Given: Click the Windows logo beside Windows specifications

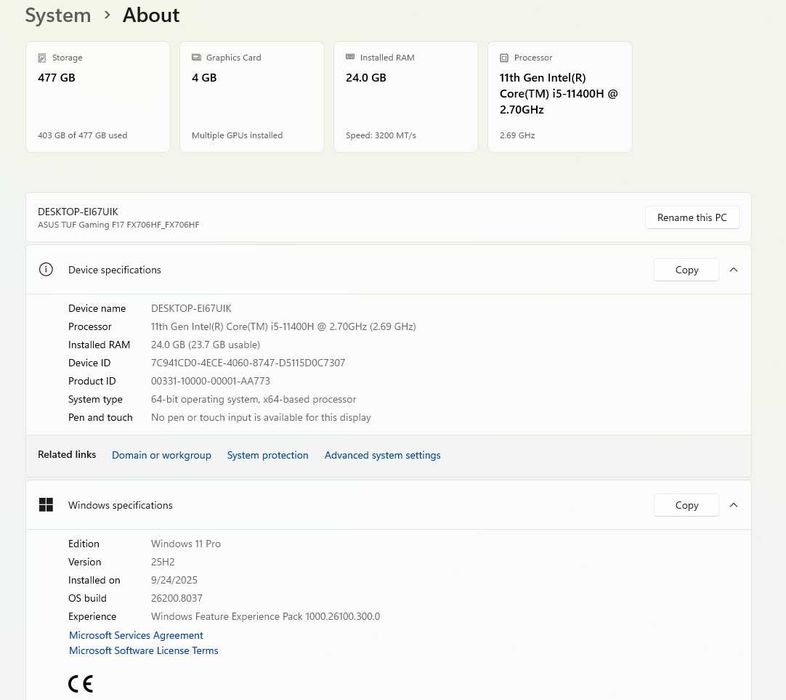Looking at the screenshot, I should click(46, 505).
